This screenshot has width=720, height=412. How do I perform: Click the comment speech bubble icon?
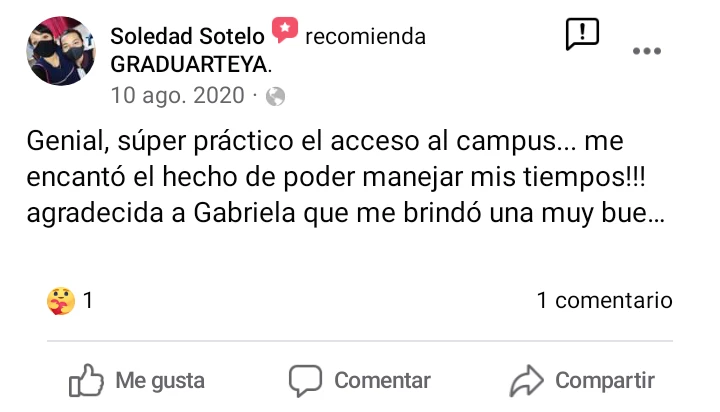pyautogui.click(x=305, y=381)
